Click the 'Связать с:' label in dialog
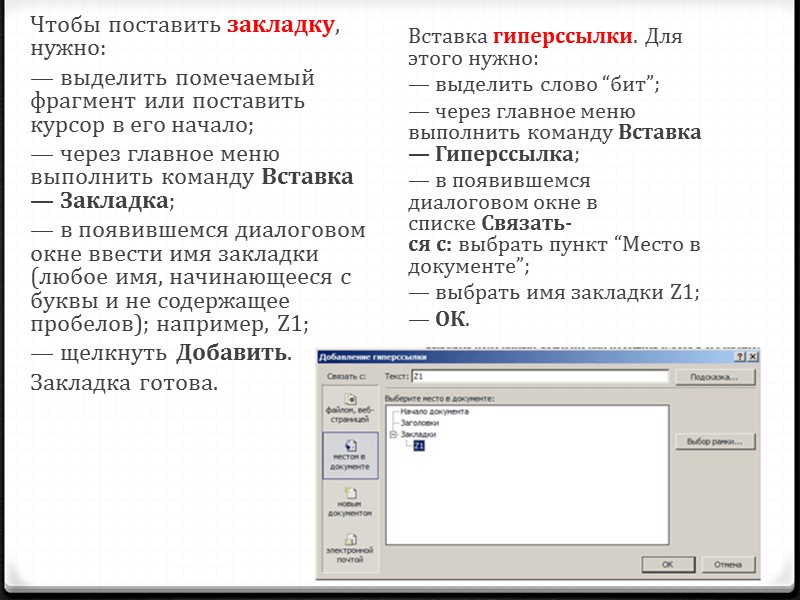Viewport: 800px width, 600px height. click(x=346, y=377)
